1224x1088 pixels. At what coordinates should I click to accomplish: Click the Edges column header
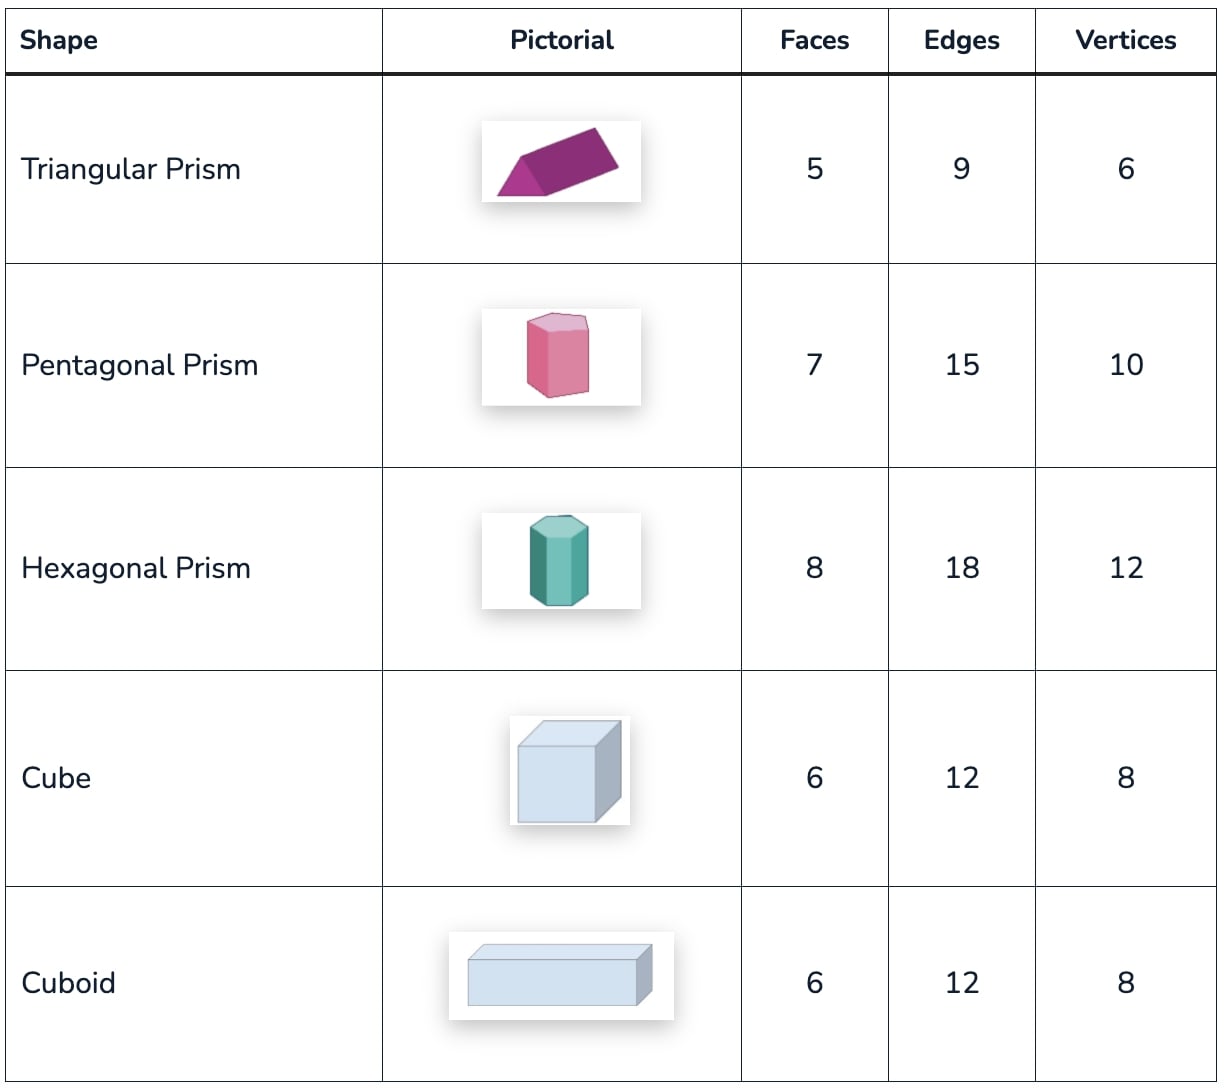click(962, 40)
